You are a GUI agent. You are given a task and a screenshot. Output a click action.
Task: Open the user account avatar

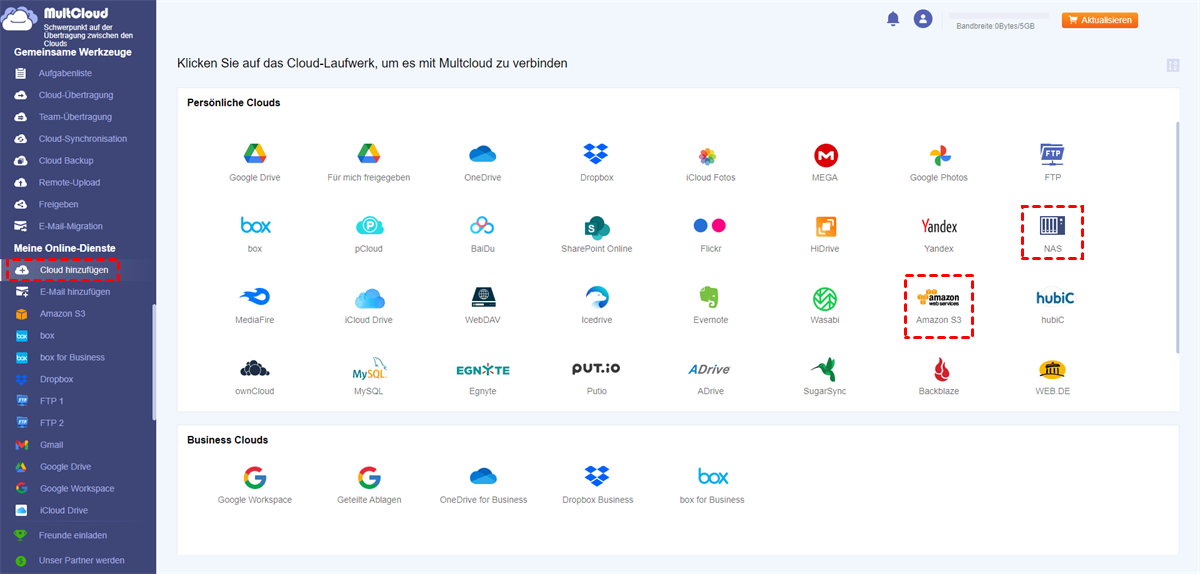pos(923,19)
